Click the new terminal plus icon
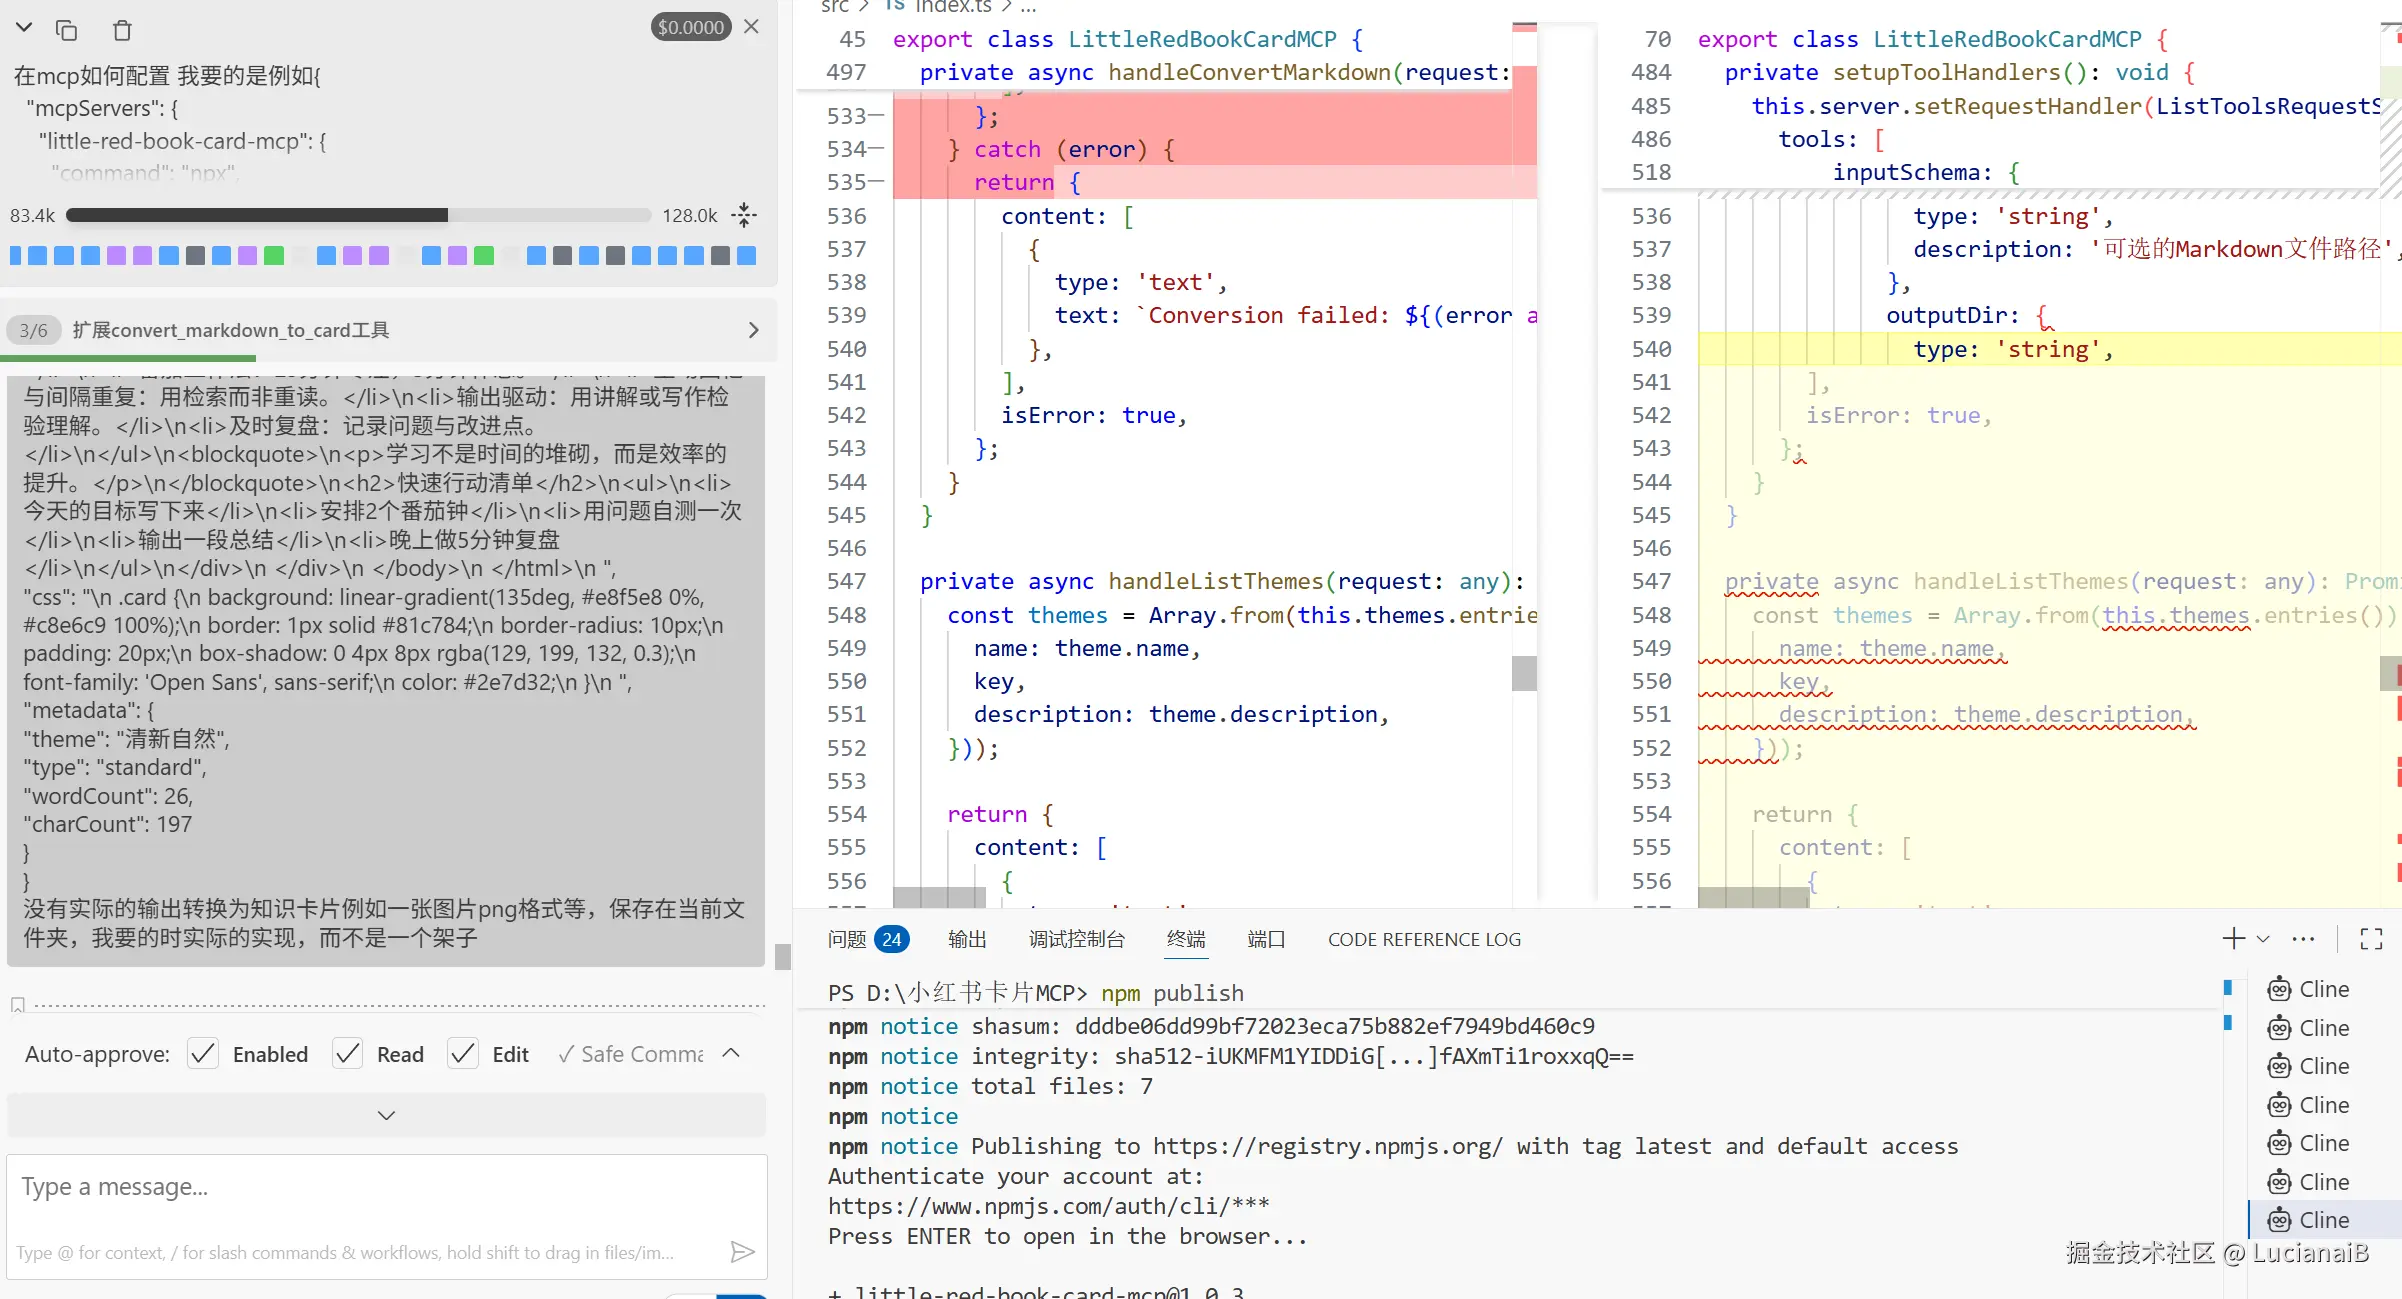 pyautogui.click(x=2232, y=938)
